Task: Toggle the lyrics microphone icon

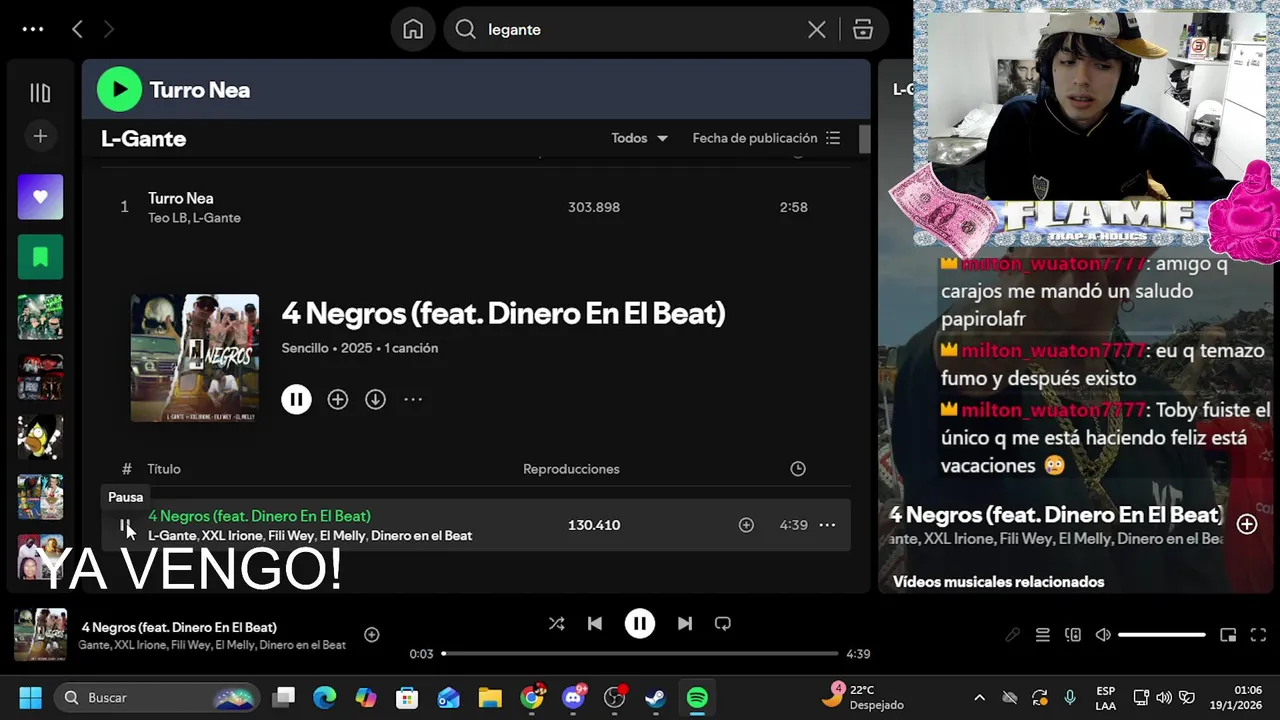Action: (x=1012, y=634)
